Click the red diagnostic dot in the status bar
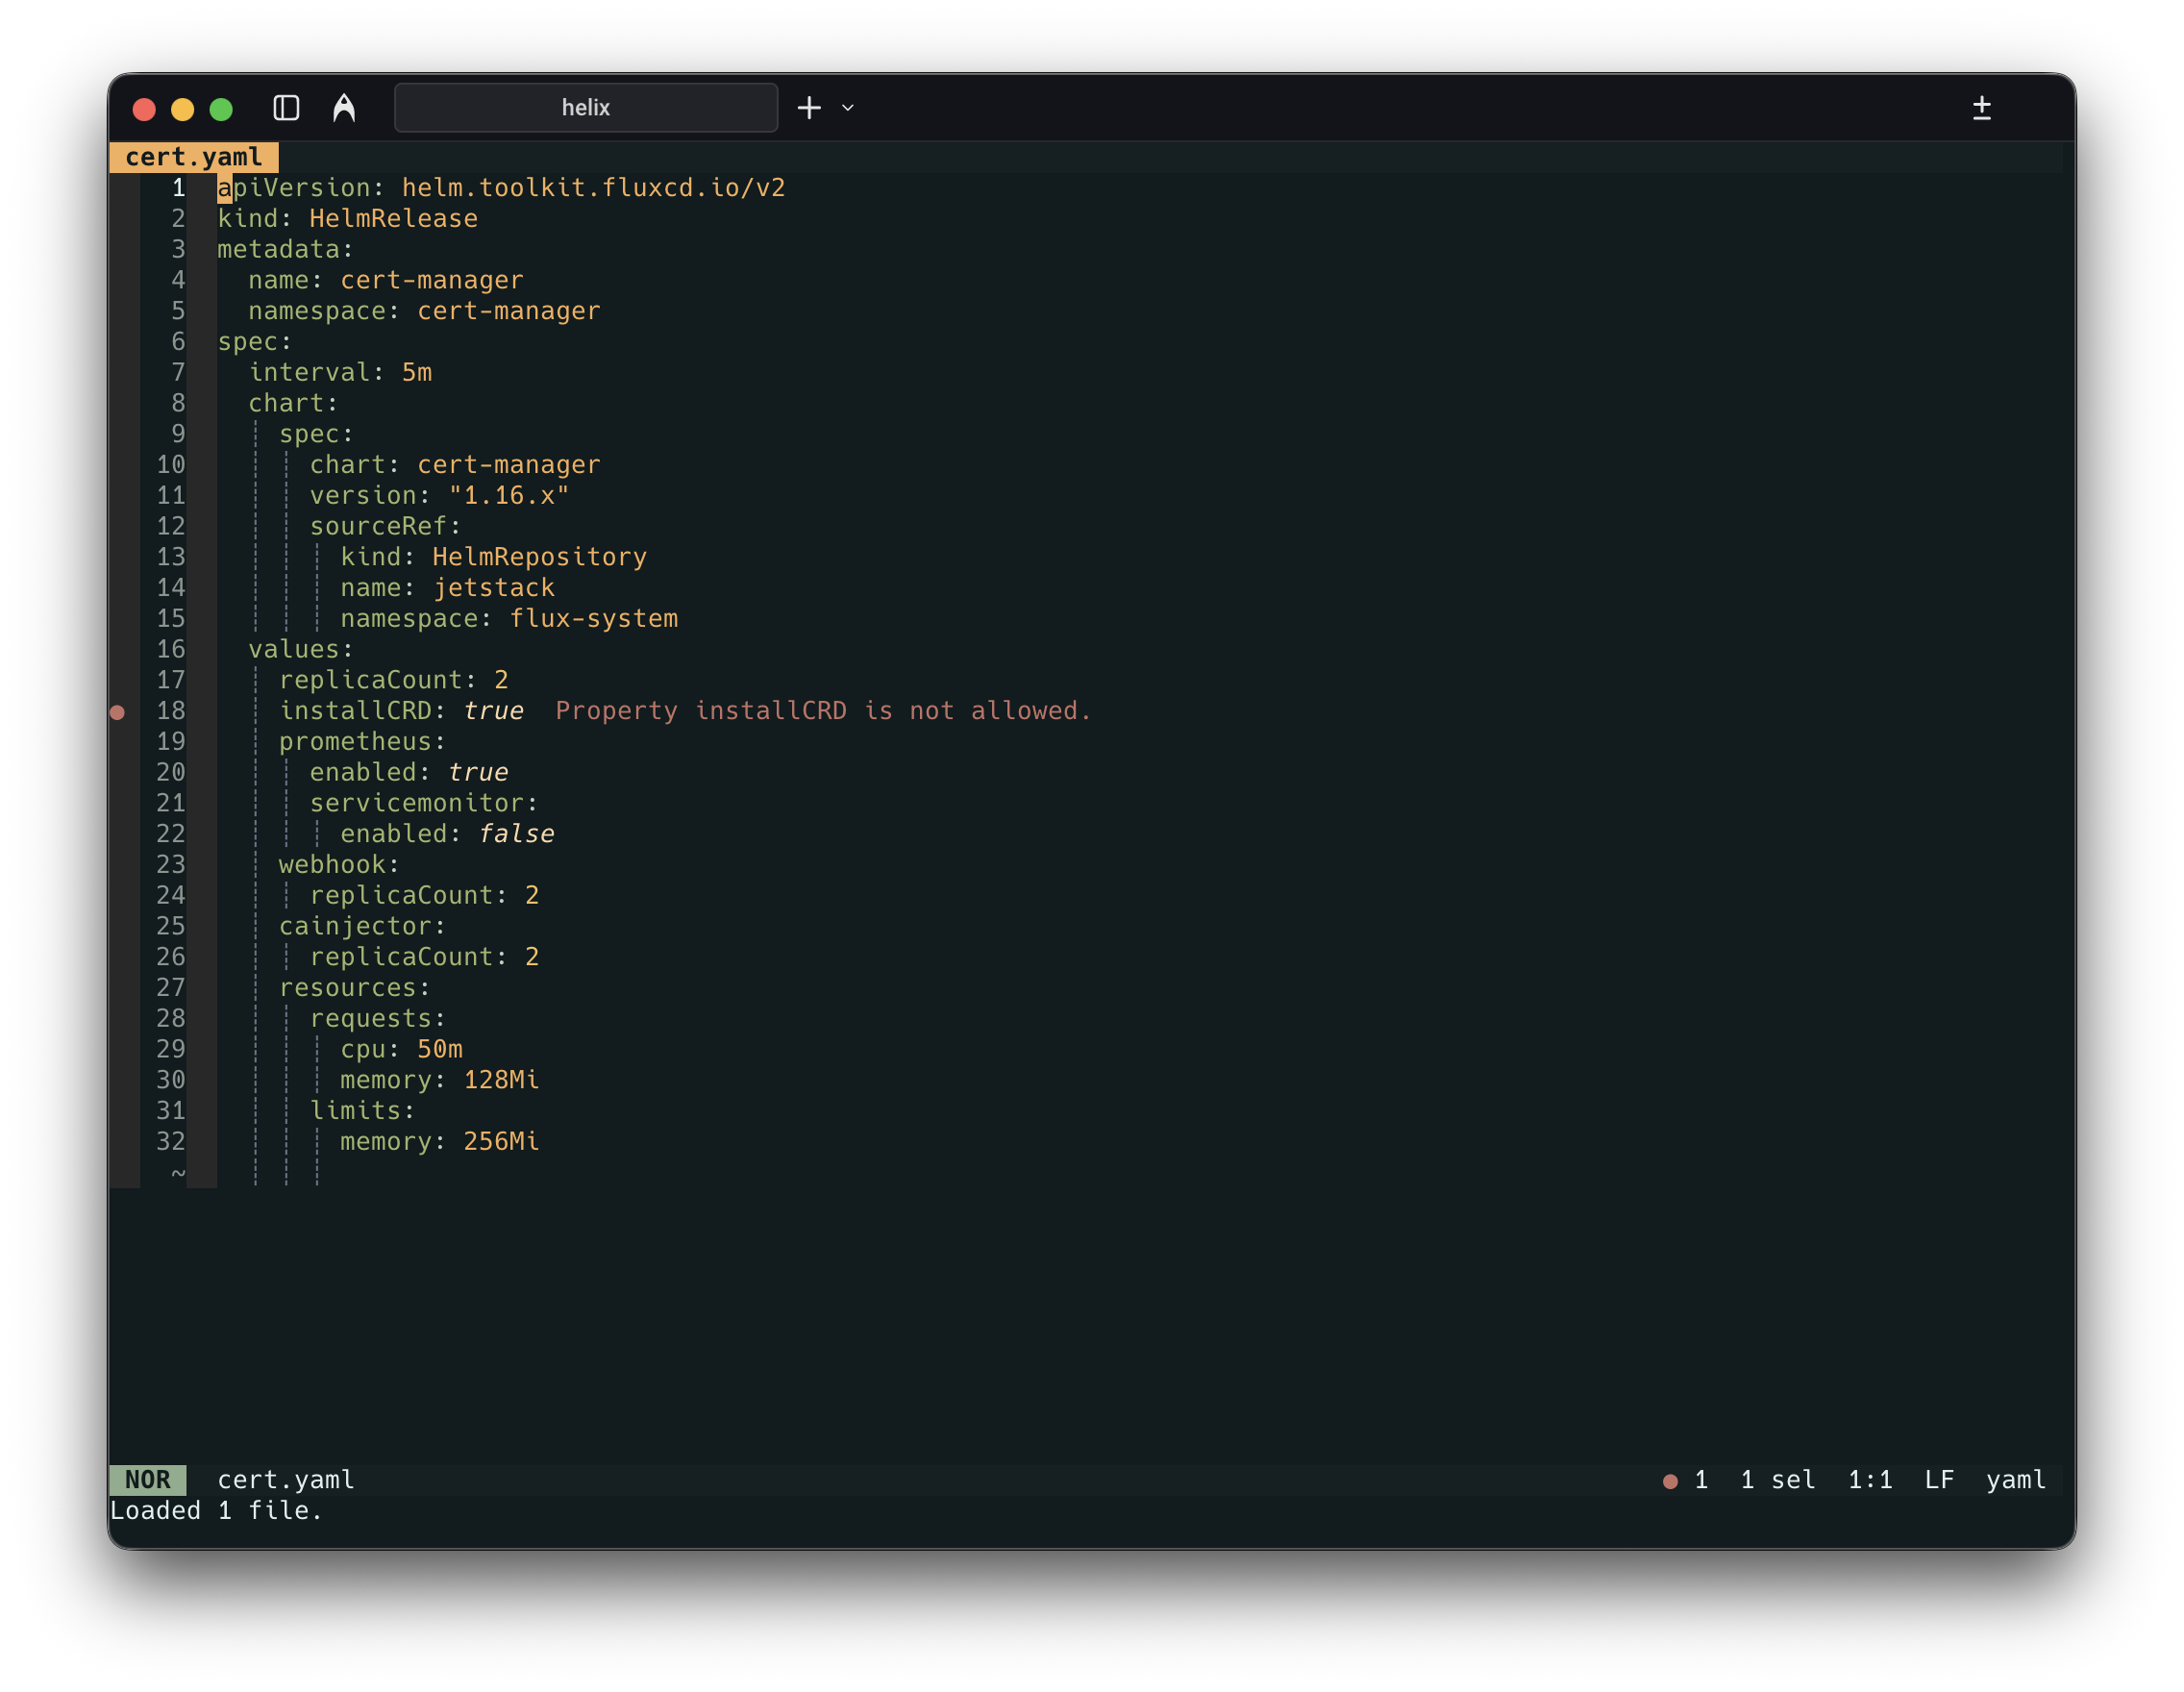This screenshot has width=2184, height=1692. 1670,1481
